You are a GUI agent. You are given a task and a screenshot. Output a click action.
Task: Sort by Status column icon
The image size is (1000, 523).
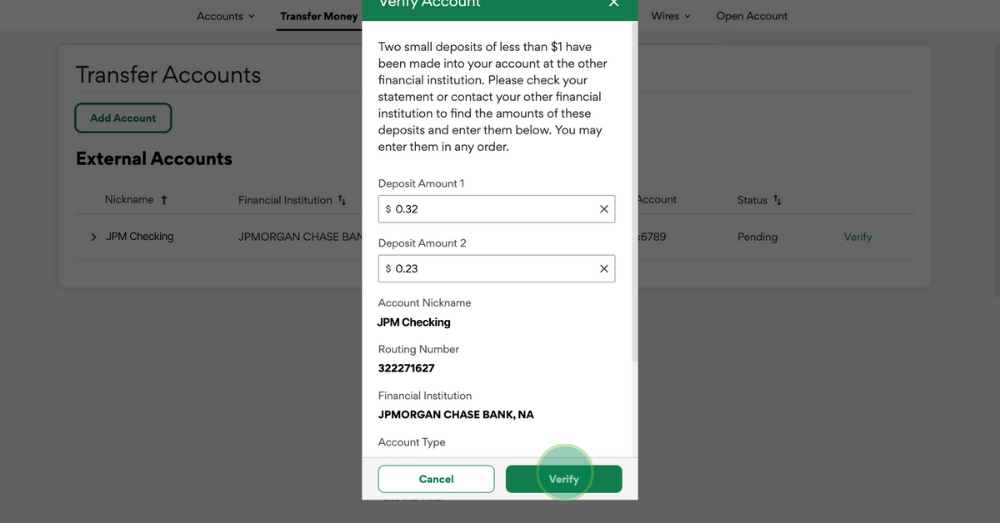(777, 200)
